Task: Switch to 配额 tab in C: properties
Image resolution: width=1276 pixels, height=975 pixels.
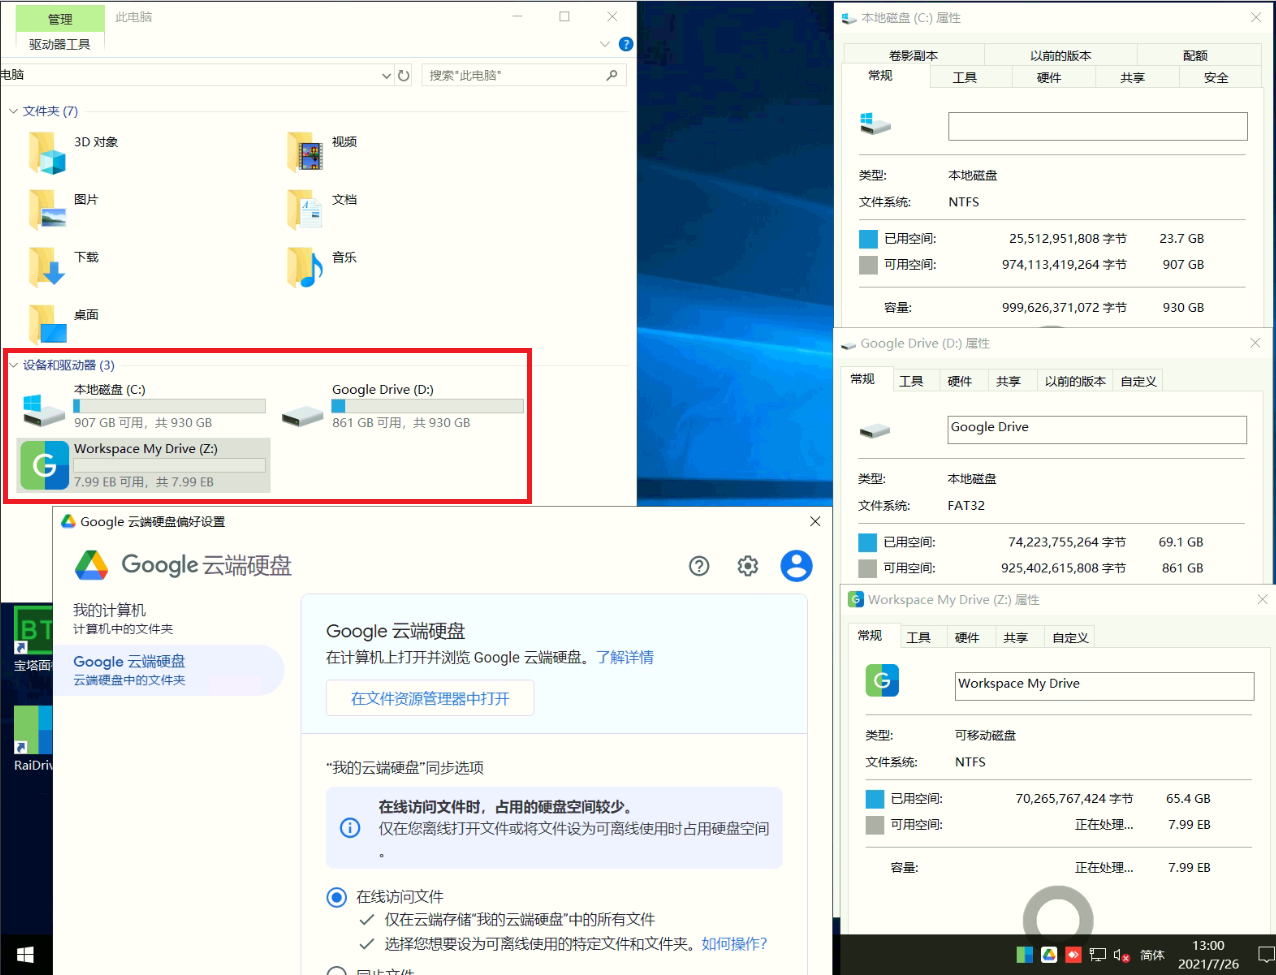Action: pyautogui.click(x=1195, y=55)
